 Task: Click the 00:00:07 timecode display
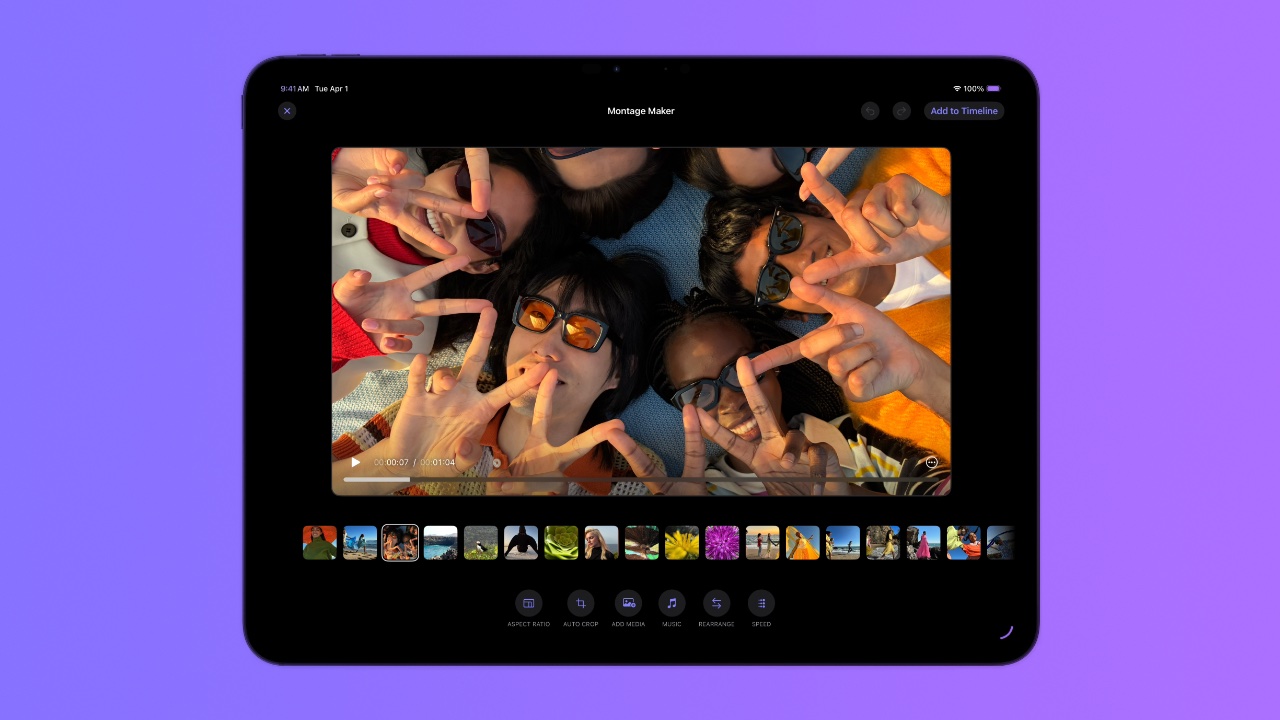point(390,462)
